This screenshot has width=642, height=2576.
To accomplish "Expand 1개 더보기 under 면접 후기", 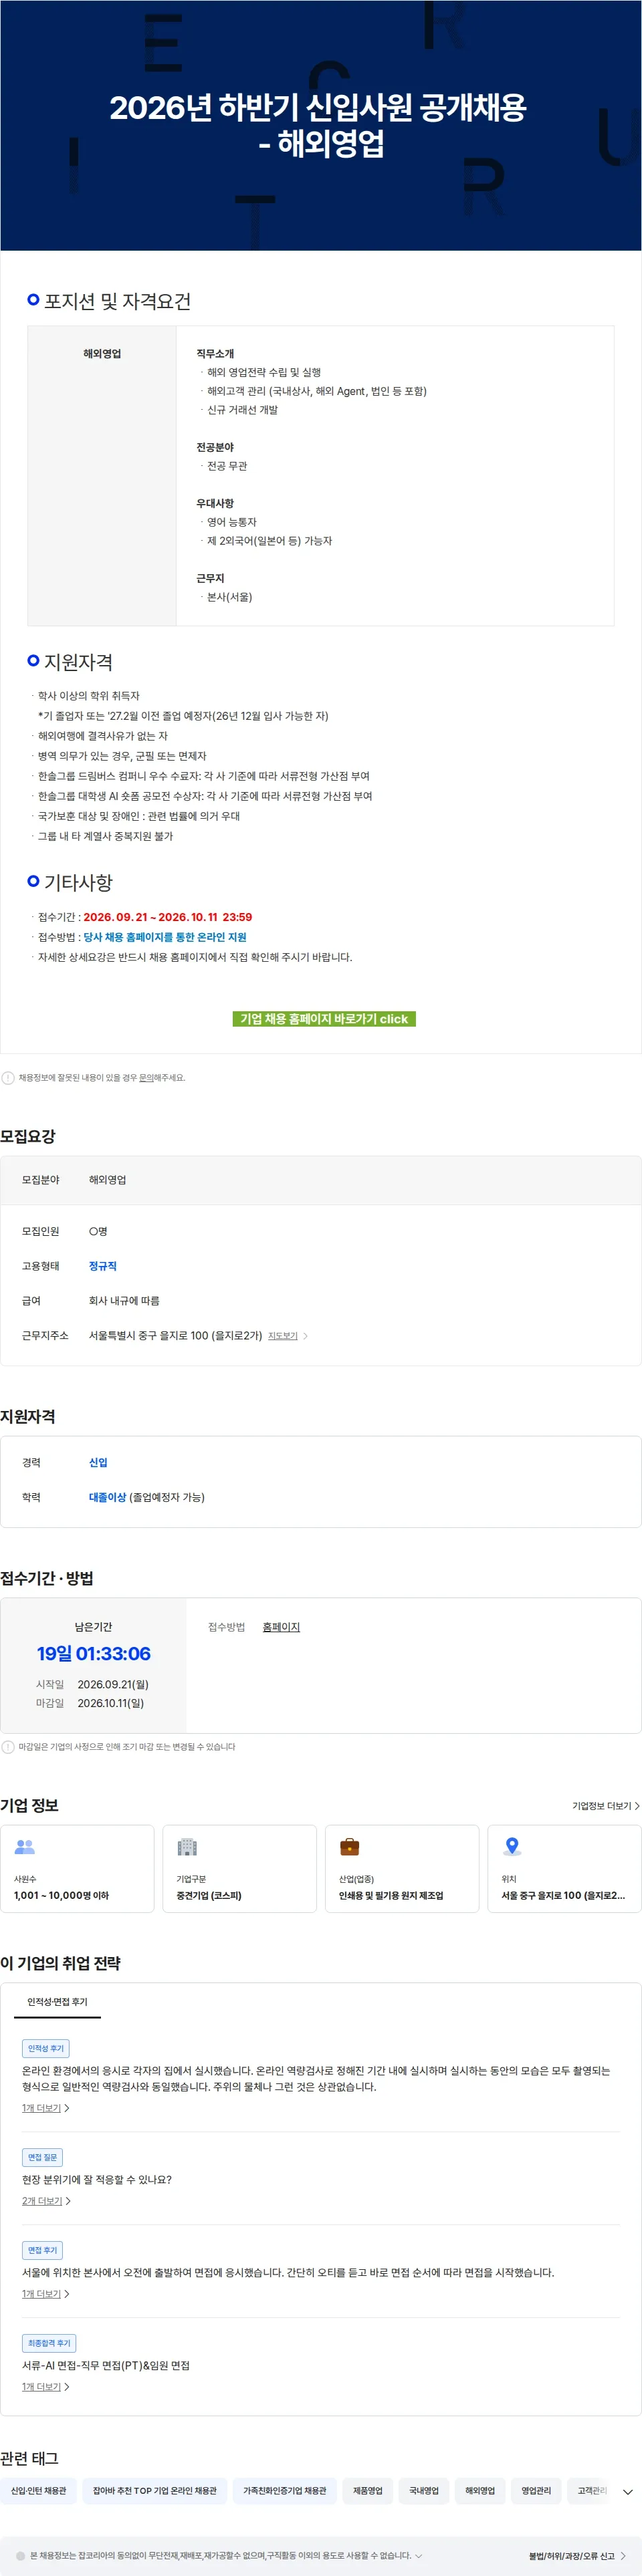I will click(45, 2293).
